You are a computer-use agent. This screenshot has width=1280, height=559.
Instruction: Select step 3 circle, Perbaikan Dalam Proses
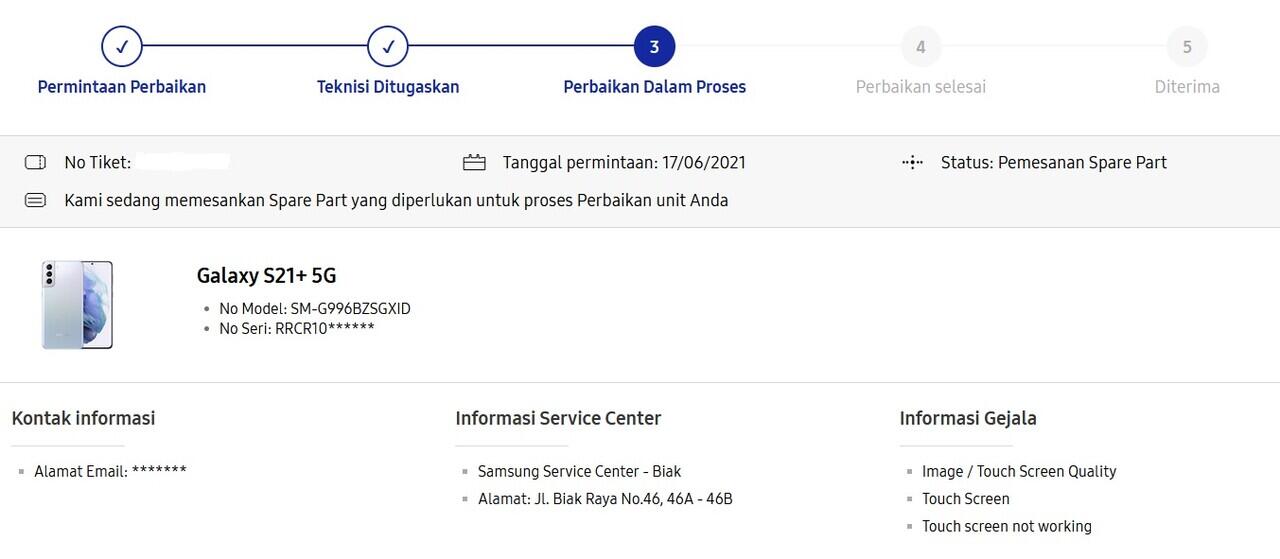(x=654, y=46)
